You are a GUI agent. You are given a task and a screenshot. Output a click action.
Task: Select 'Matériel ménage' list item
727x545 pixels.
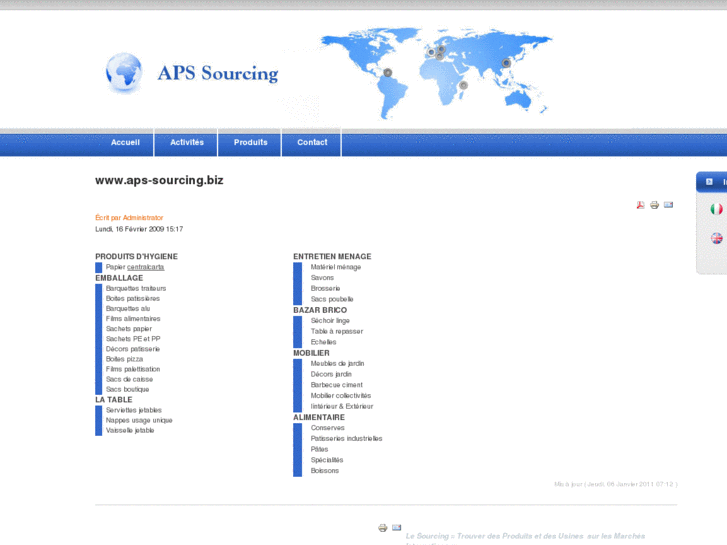tap(336, 267)
